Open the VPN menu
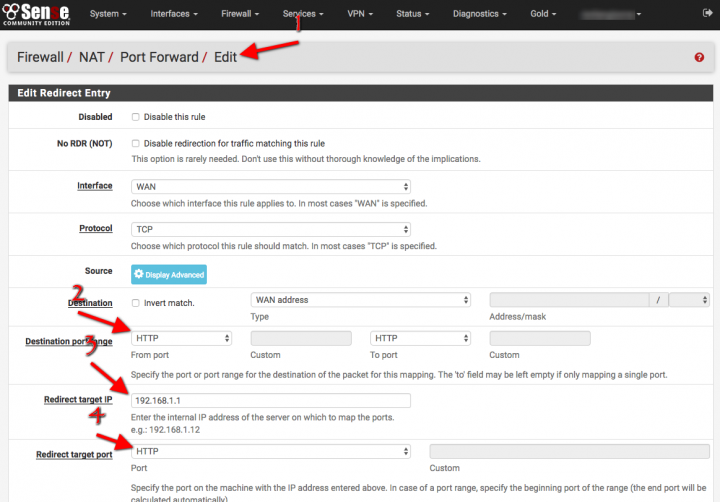This screenshot has height=502, width=720. (x=360, y=14)
